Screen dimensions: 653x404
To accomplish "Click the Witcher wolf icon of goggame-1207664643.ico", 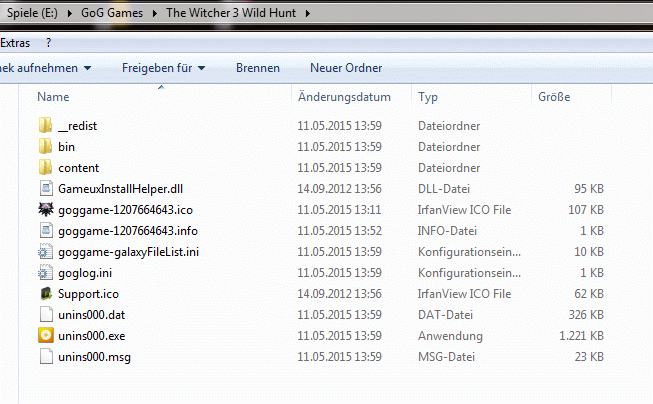I will coord(46,209).
